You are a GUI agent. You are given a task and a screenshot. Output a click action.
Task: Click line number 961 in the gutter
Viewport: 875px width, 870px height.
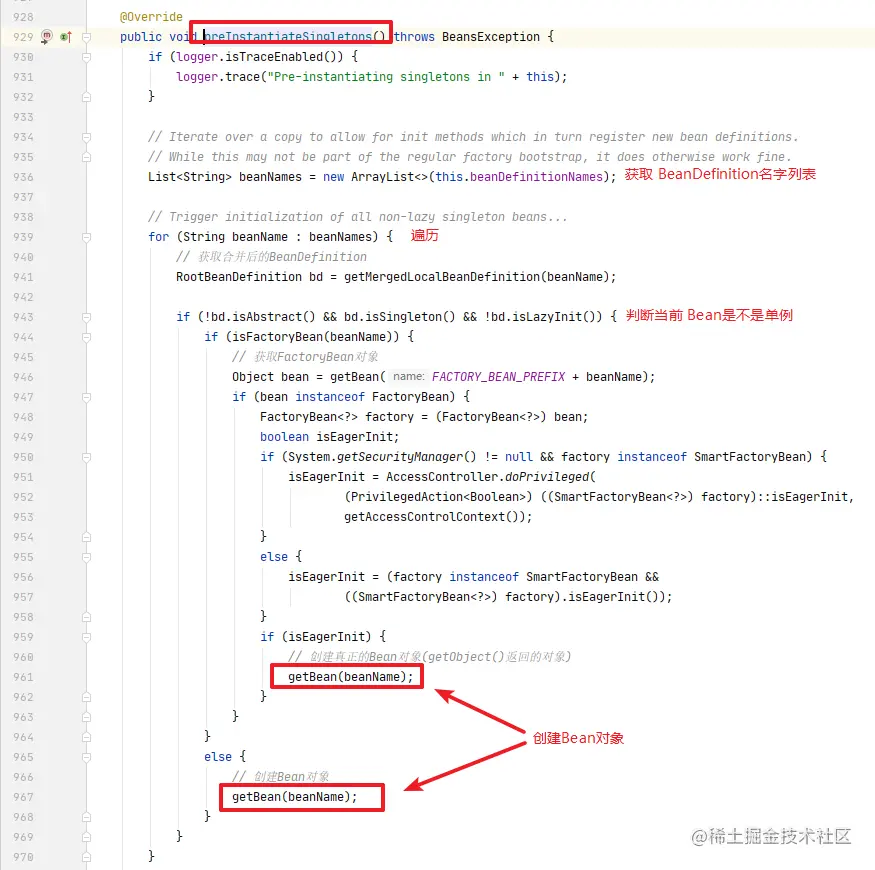[23, 677]
